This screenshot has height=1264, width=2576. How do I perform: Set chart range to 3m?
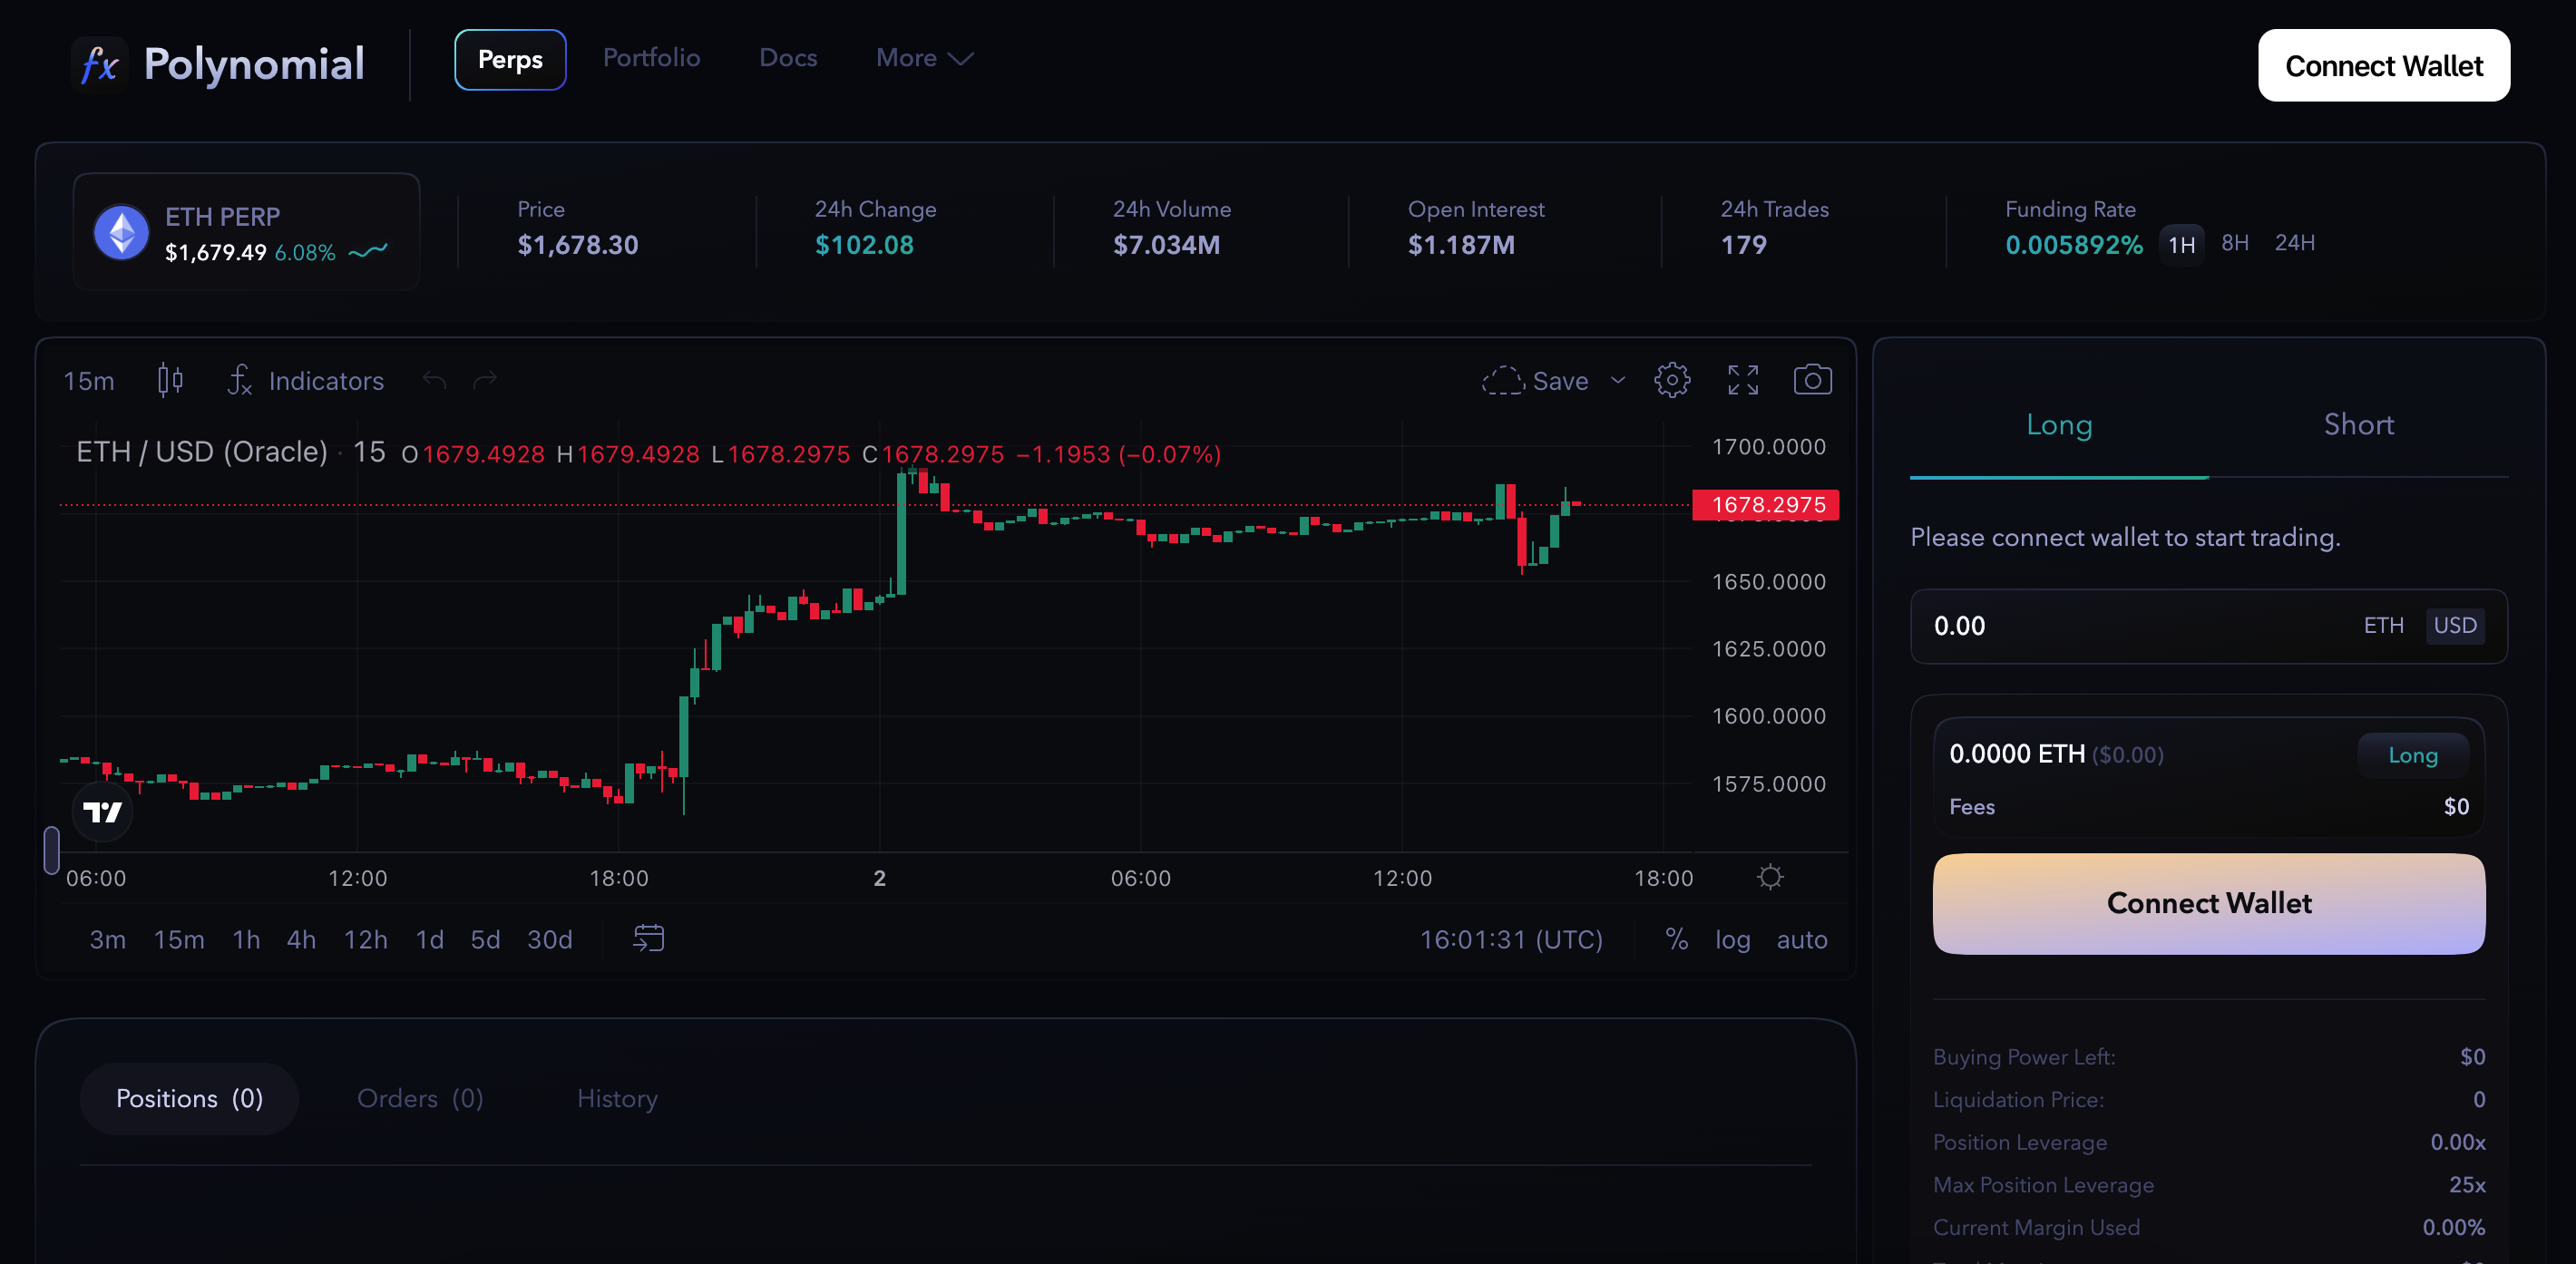coord(108,939)
